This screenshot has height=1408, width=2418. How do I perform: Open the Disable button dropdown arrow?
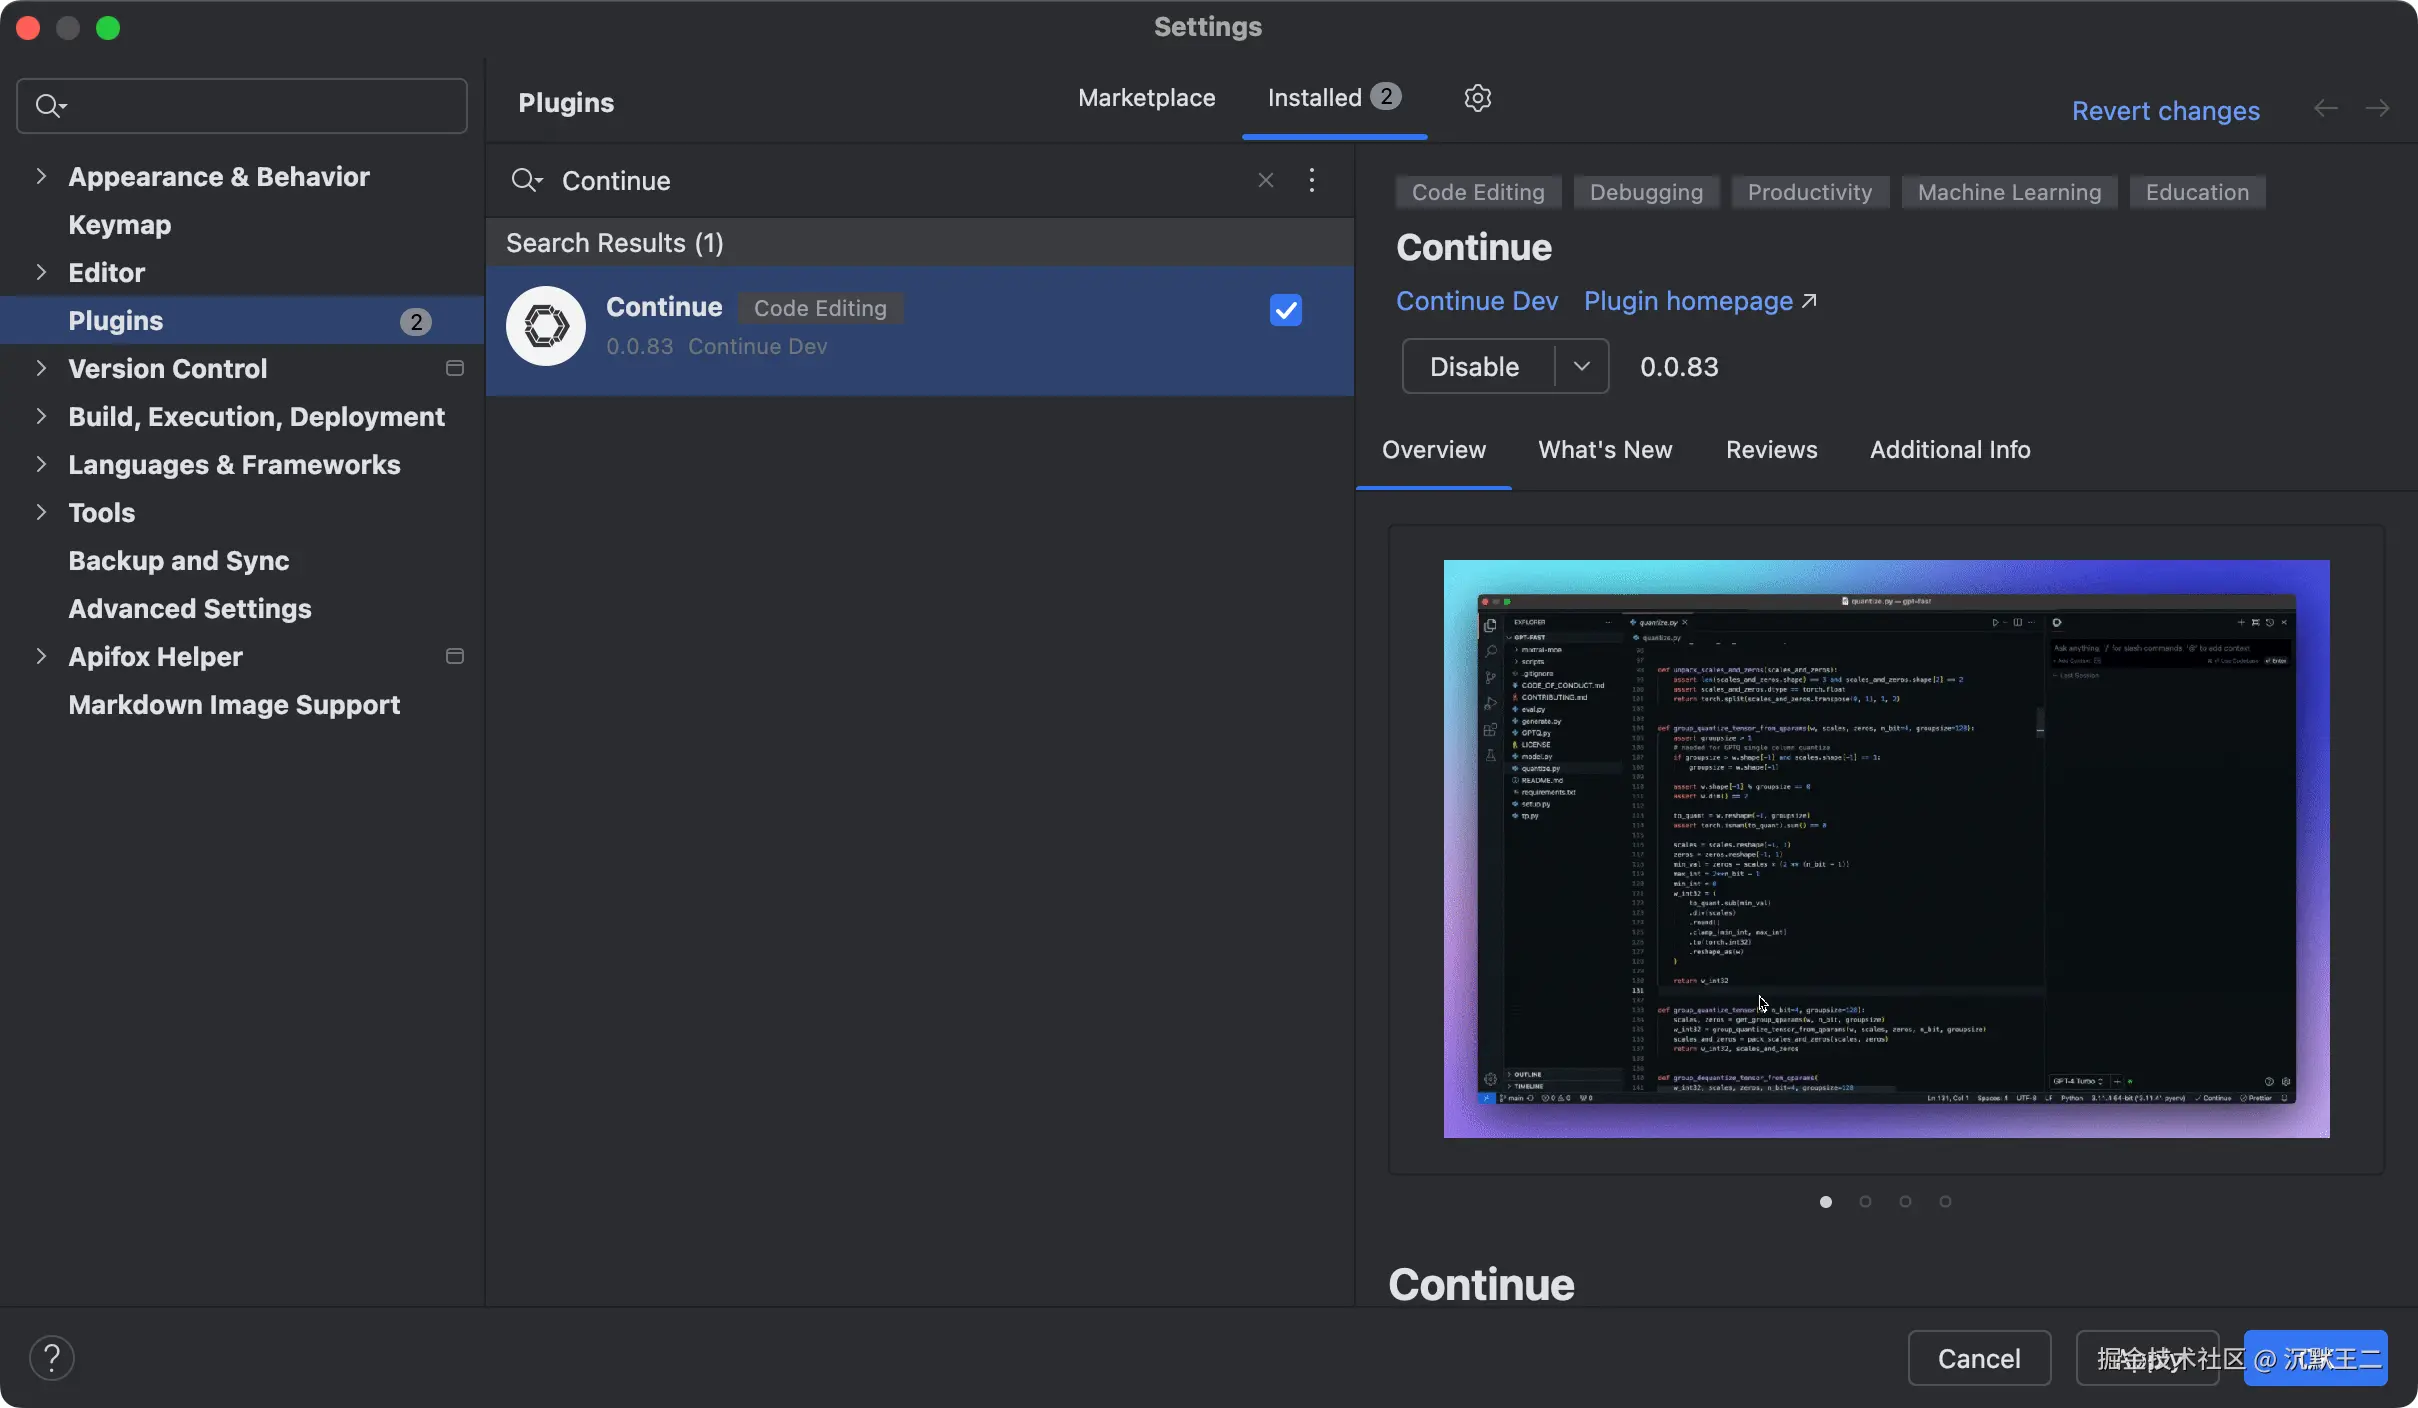click(x=1581, y=366)
